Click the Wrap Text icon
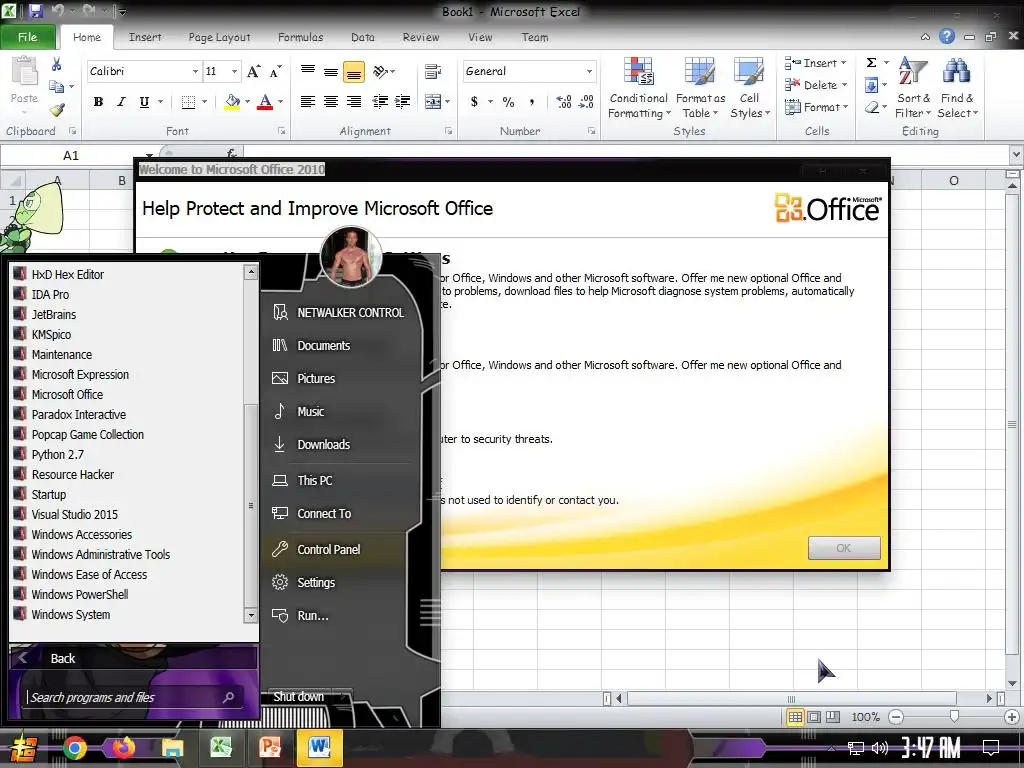This screenshot has height=768, width=1024. 432,71
